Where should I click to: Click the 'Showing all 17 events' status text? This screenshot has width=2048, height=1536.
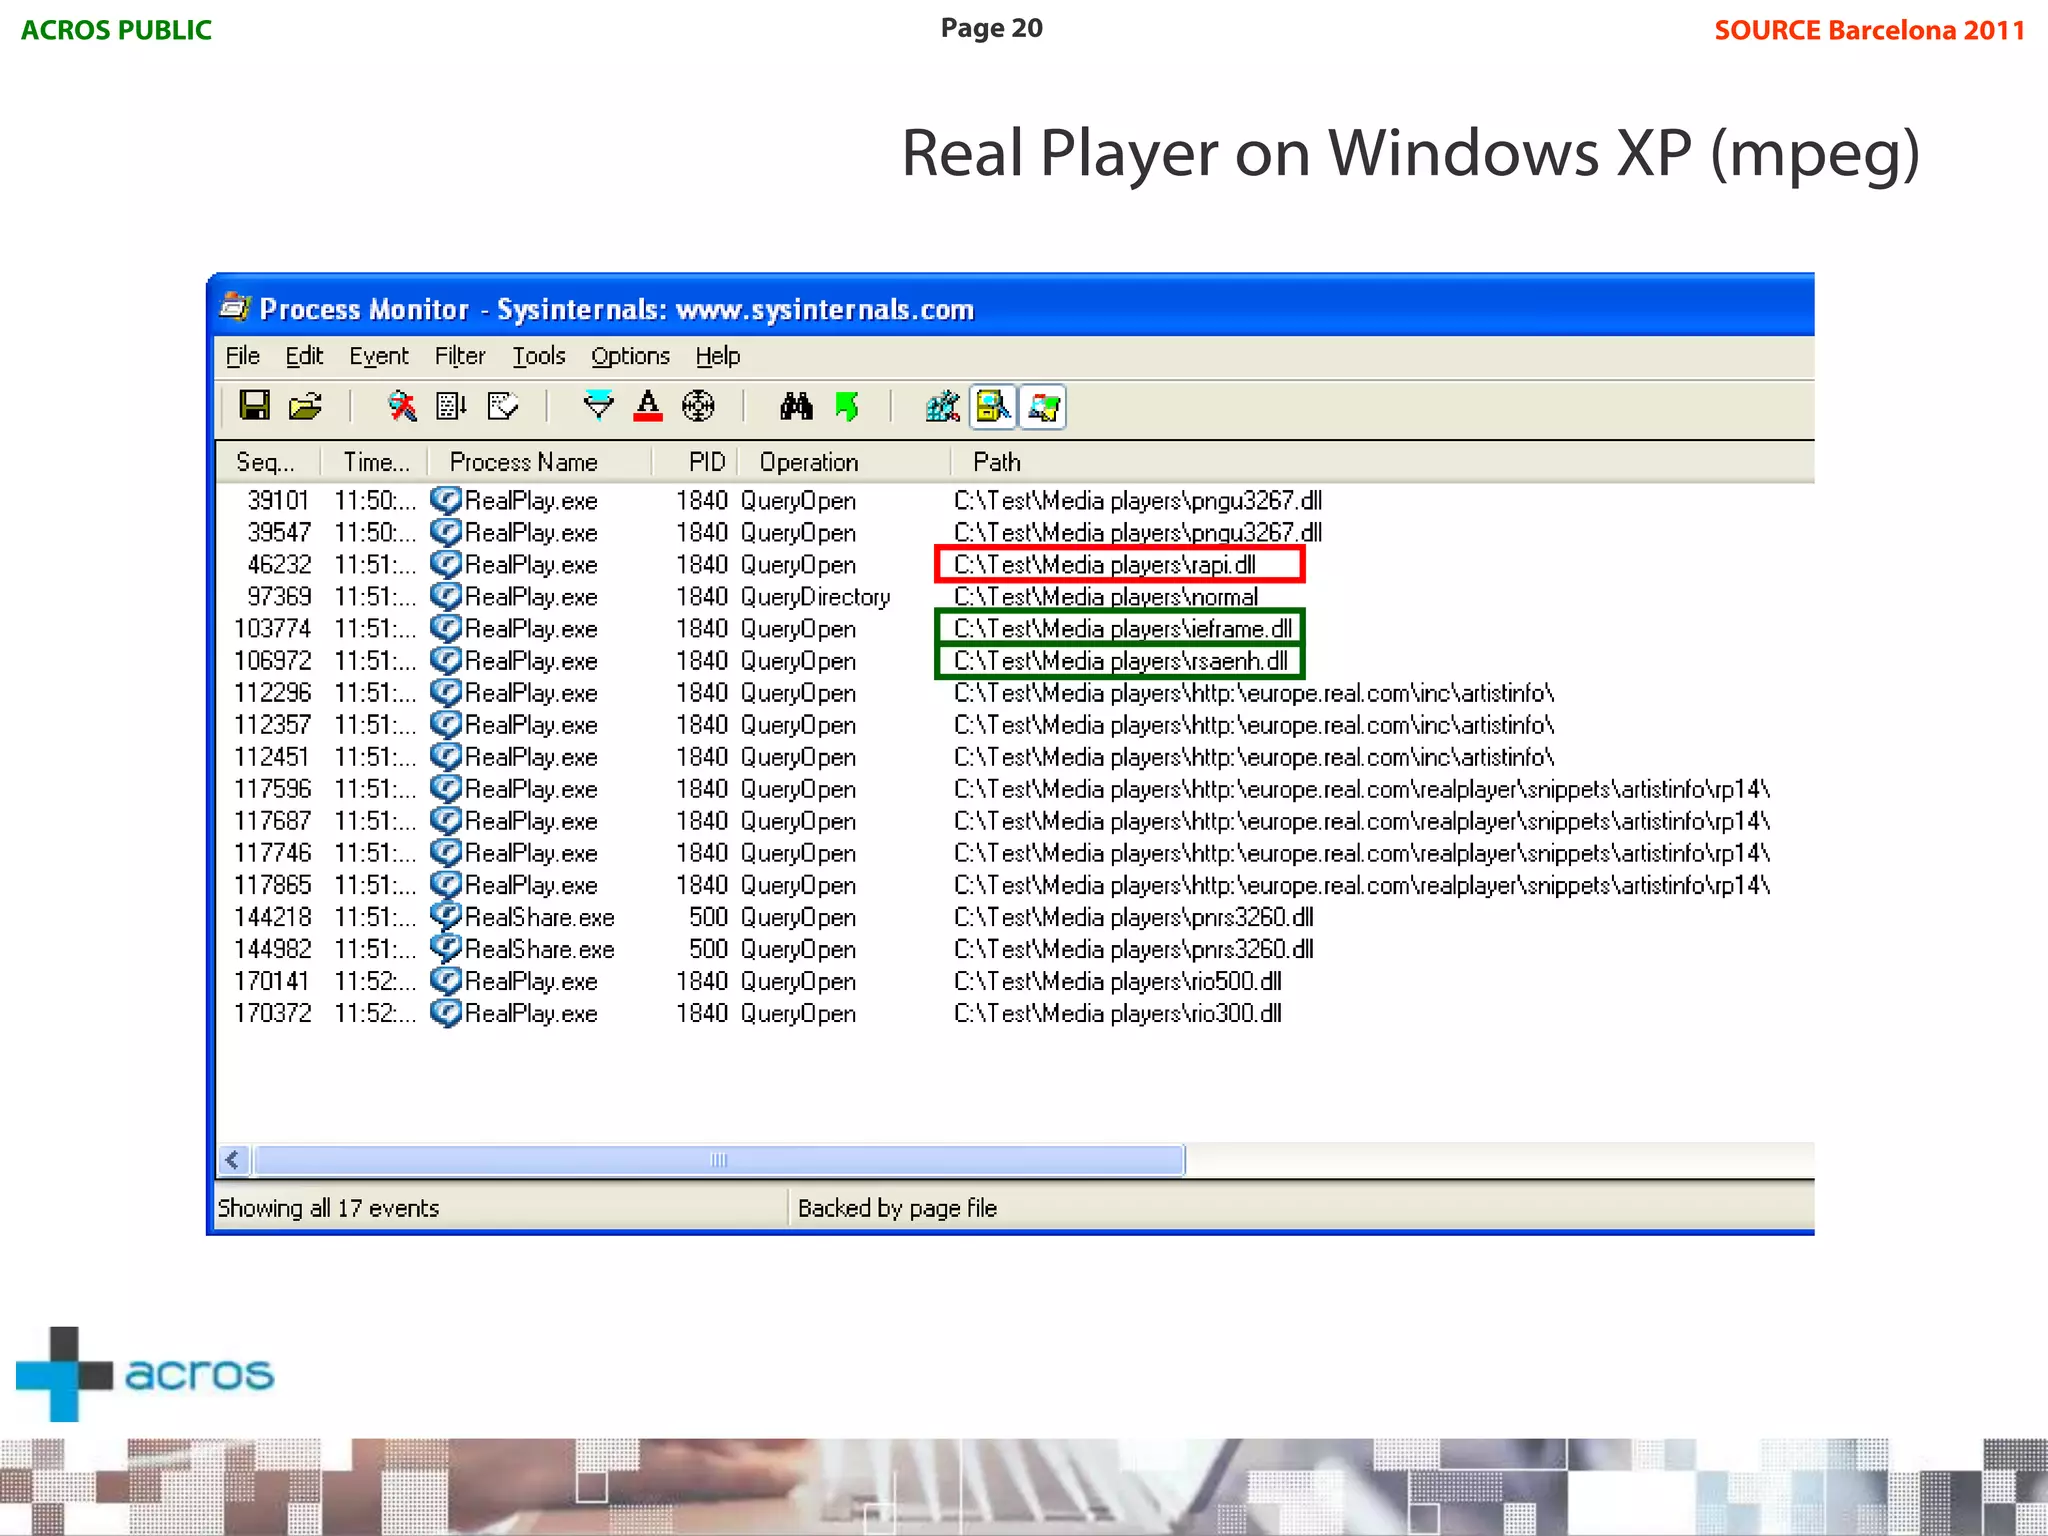pos(328,1208)
